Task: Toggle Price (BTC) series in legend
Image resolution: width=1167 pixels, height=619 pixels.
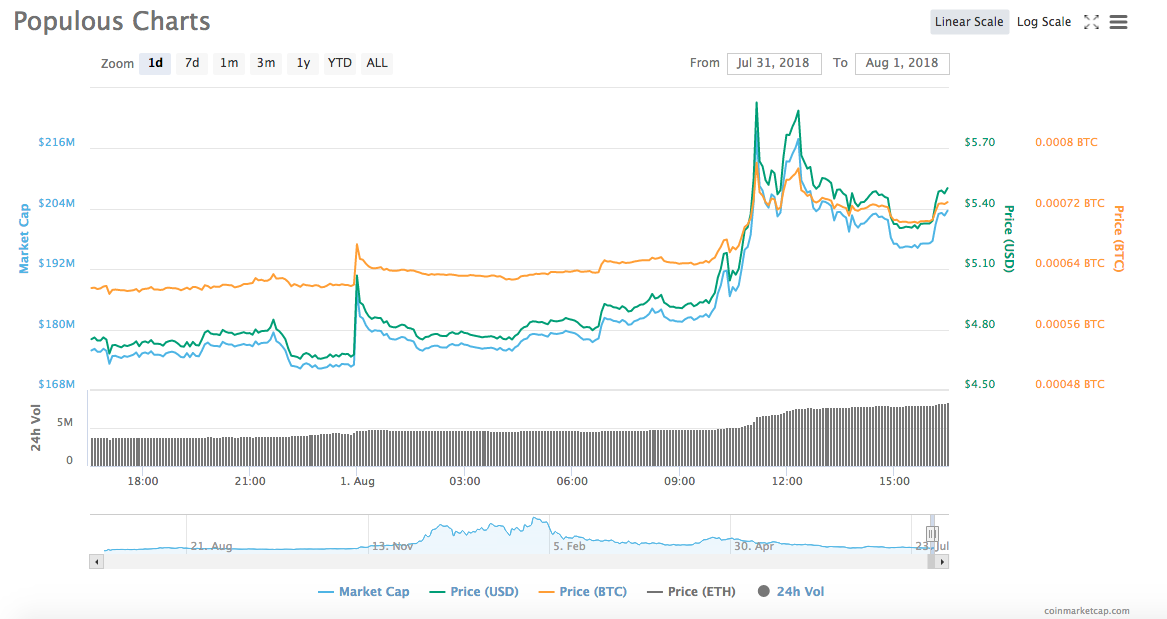Action: (583, 592)
